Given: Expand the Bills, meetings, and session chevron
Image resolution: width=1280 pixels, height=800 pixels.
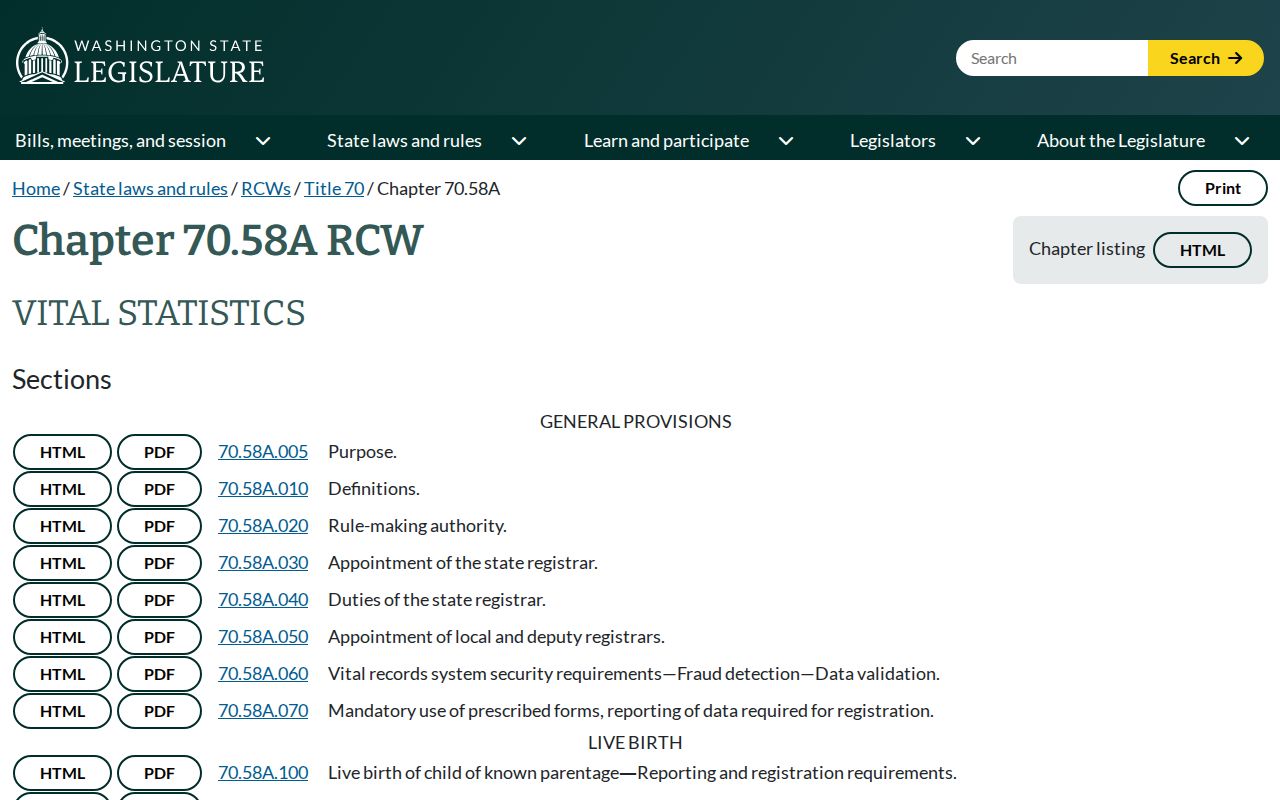Looking at the screenshot, I should (263, 141).
